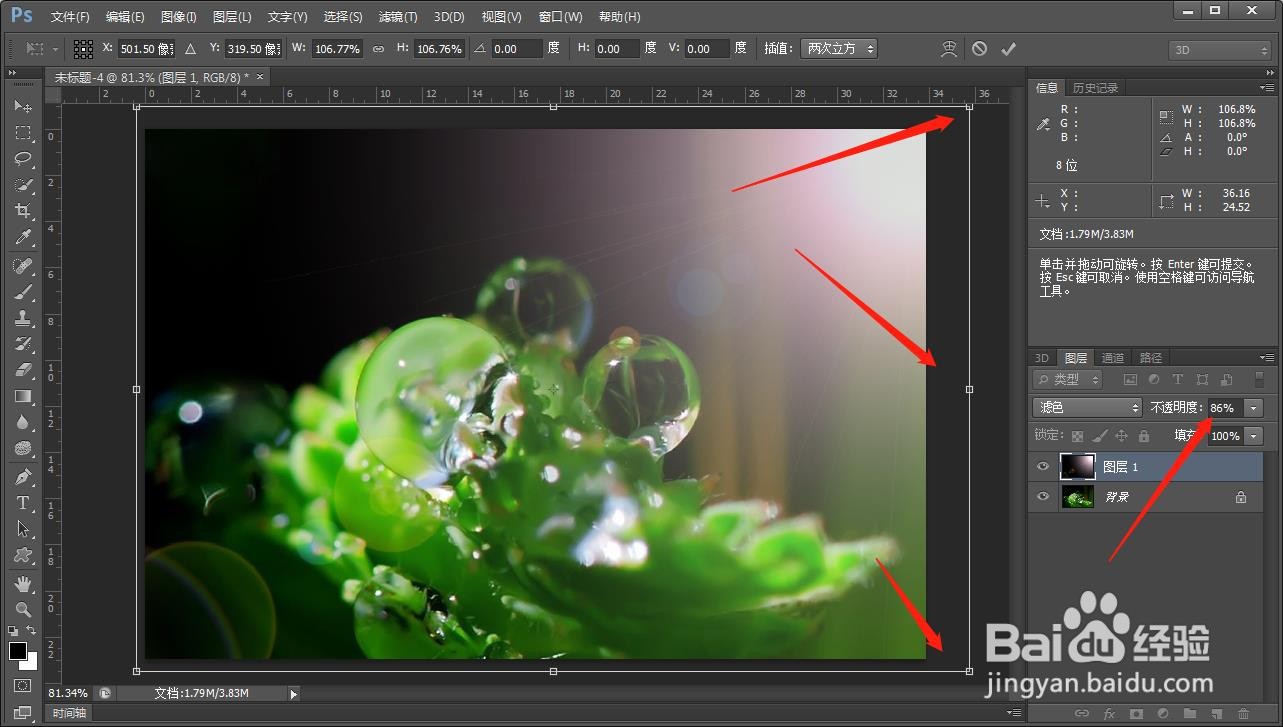
Task: Select the 图层 1 layer thumbnail
Action: coord(1077,467)
